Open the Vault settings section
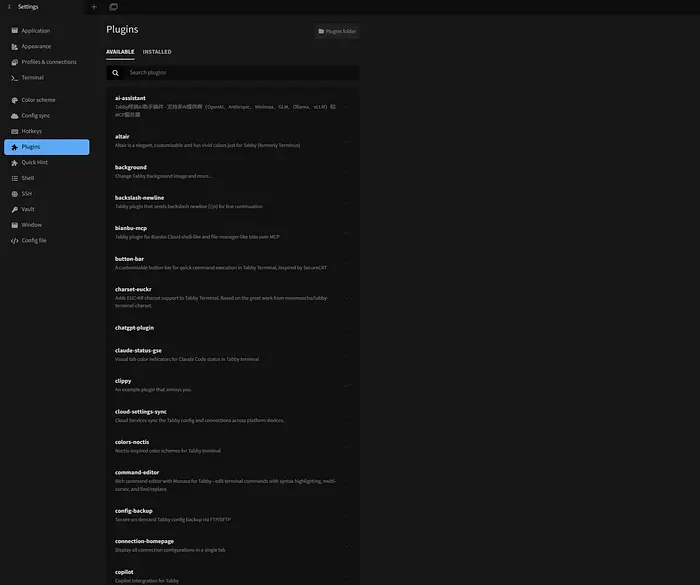This screenshot has height=585, width=700. click(46, 209)
